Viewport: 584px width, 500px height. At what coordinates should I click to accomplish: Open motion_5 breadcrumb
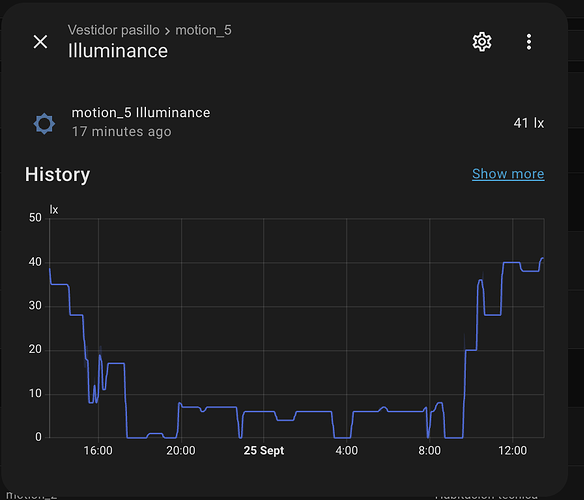click(x=203, y=30)
